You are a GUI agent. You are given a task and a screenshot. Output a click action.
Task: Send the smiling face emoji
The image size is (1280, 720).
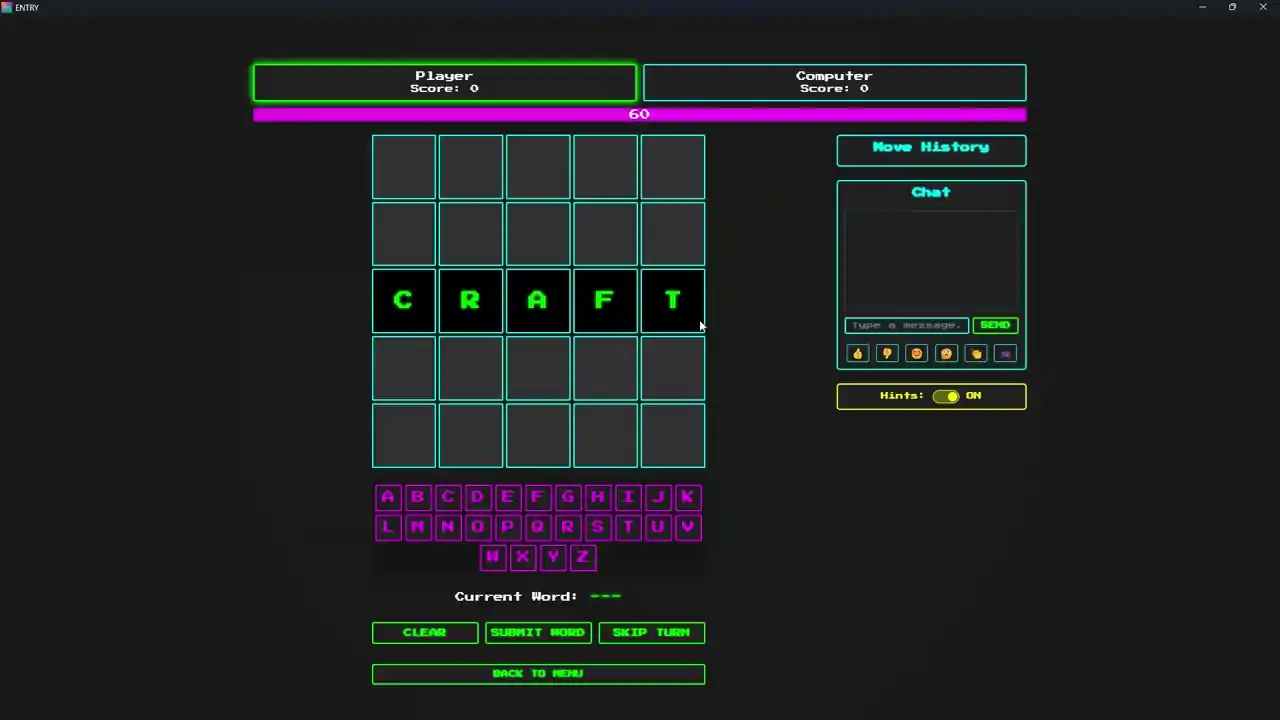pyautogui.click(x=916, y=353)
